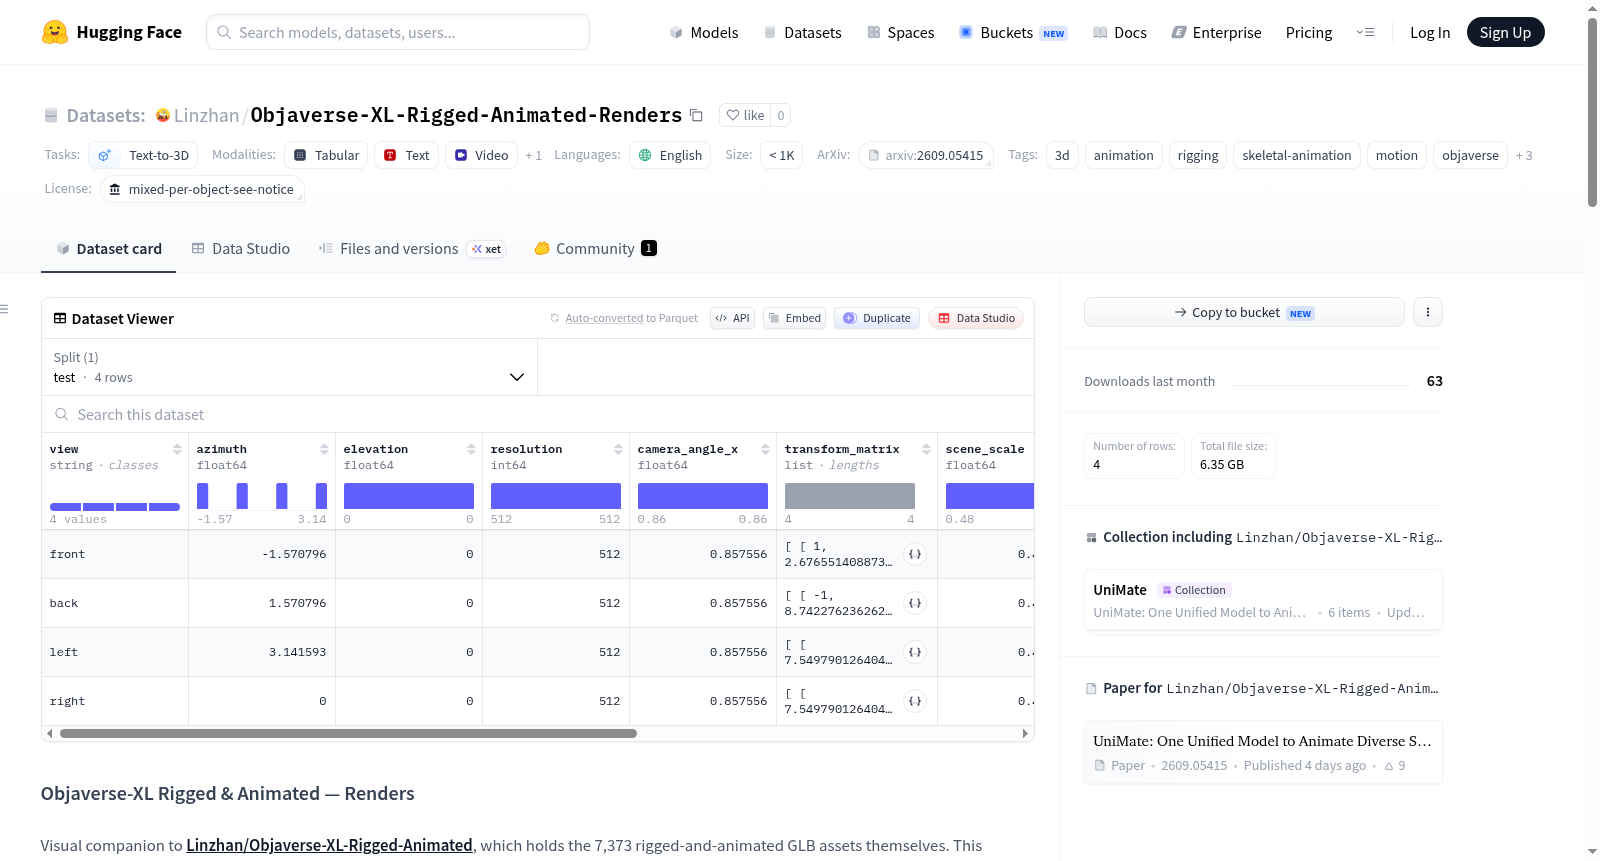Go to Spaces from the navigation bar
Image resolution: width=1600 pixels, height=861 pixels.
[900, 32]
